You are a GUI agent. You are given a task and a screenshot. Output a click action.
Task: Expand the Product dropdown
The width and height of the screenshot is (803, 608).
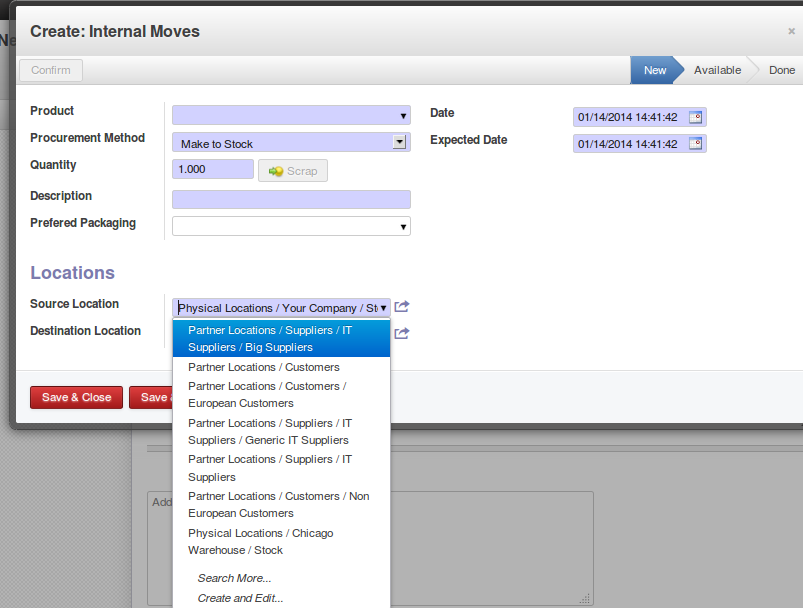tap(403, 116)
